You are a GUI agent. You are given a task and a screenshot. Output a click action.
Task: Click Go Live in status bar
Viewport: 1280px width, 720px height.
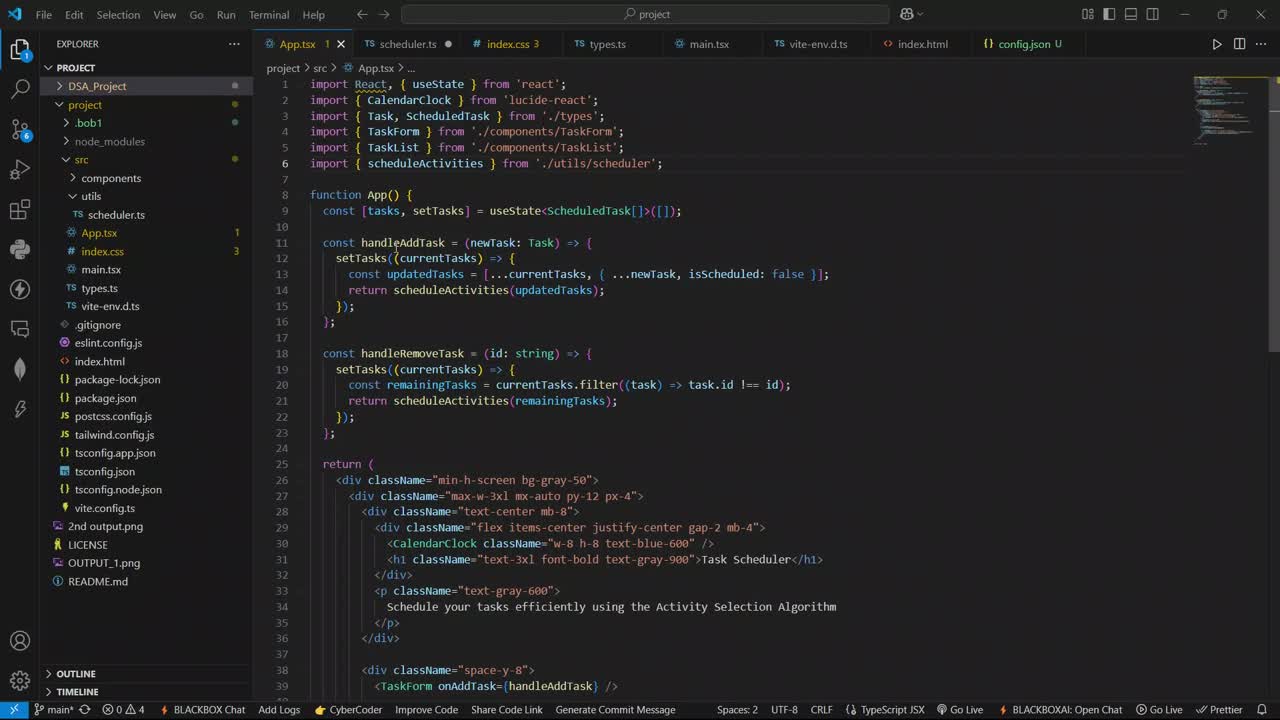(x=959, y=710)
